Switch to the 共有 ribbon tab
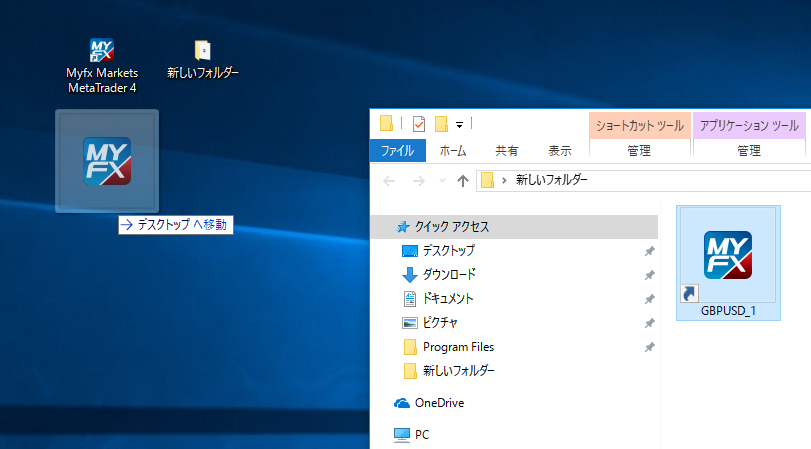This screenshot has height=449, width=811. (x=507, y=151)
